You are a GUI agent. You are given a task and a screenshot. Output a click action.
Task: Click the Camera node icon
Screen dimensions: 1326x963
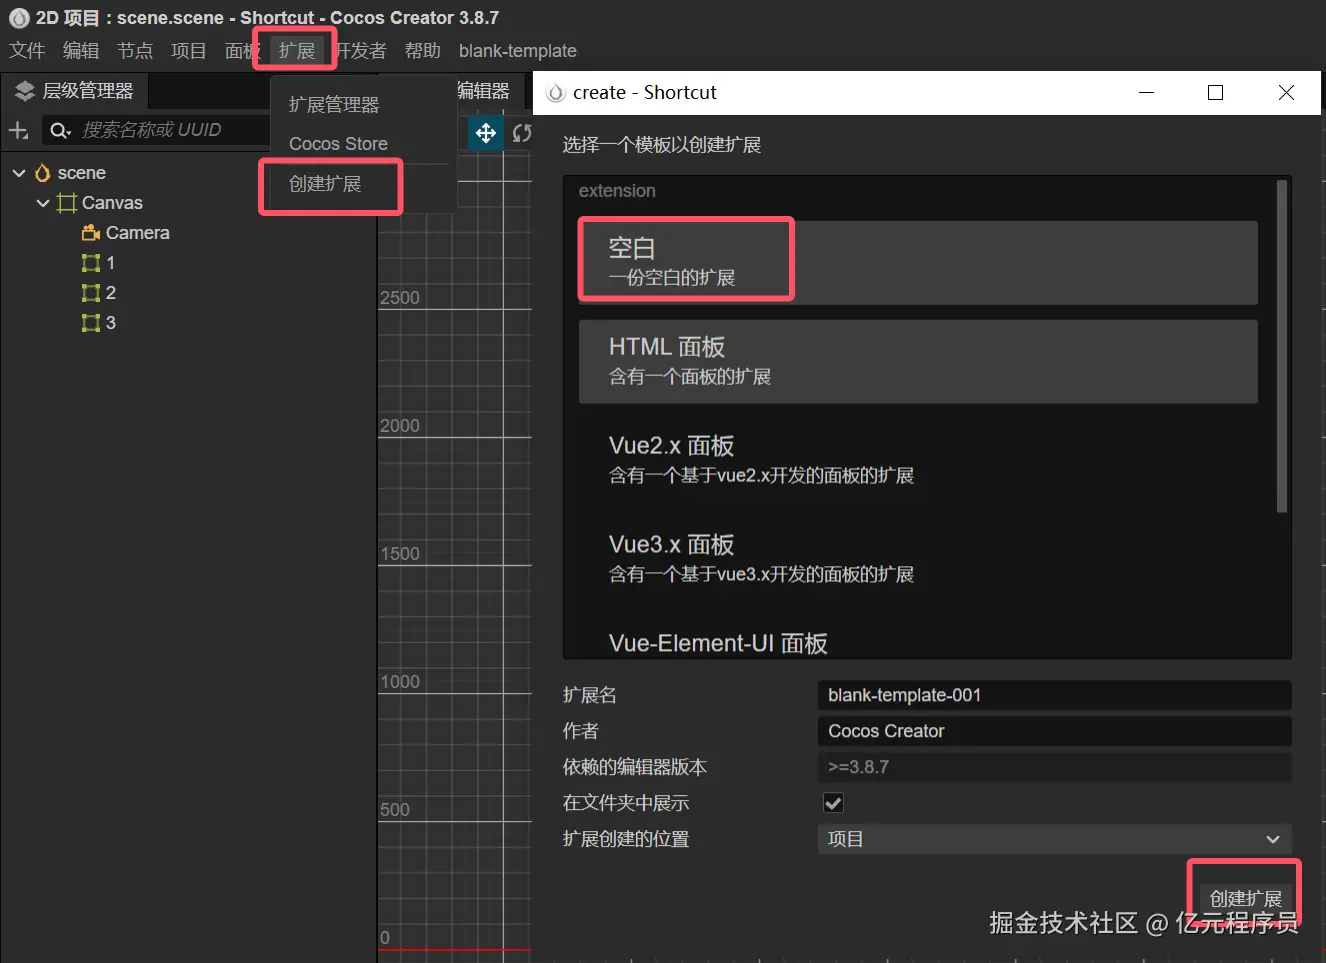pyautogui.click(x=91, y=233)
